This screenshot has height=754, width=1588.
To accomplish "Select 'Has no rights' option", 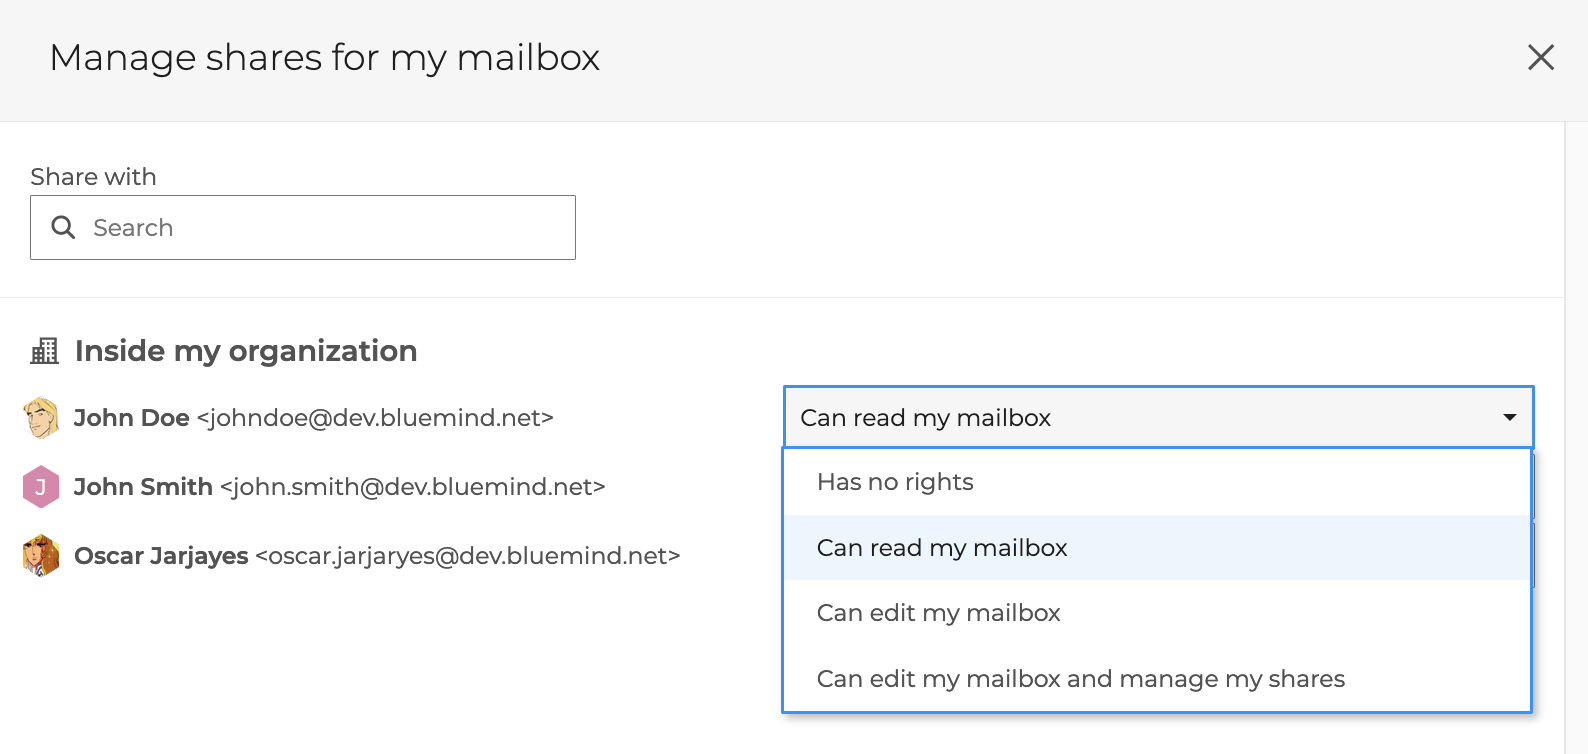I will coord(895,482).
